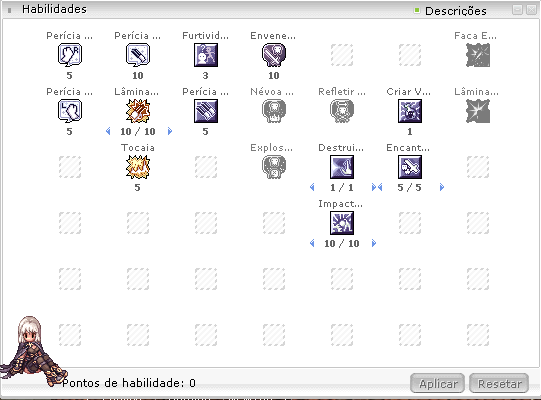Image resolution: width=541 pixels, height=400 pixels.
Task: Click the Aplicar button
Action: [x=437, y=383]
